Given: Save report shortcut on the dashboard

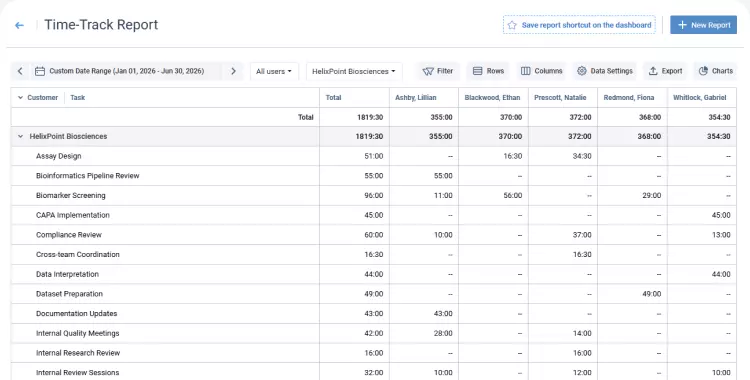Looking at the screenshot, I should 579,25.
